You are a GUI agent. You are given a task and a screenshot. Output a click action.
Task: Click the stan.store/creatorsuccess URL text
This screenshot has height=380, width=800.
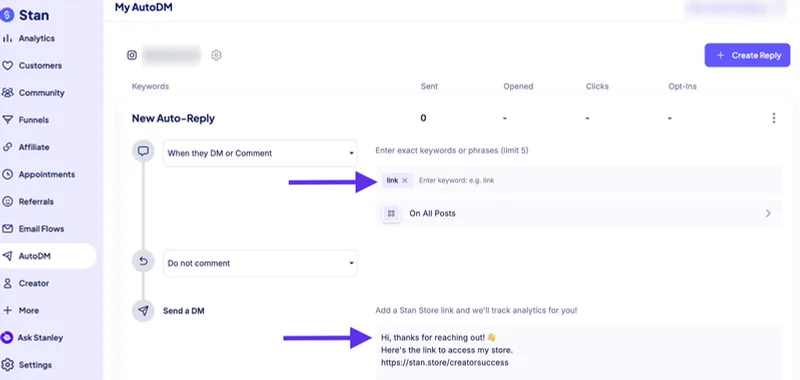pos(445,363)
